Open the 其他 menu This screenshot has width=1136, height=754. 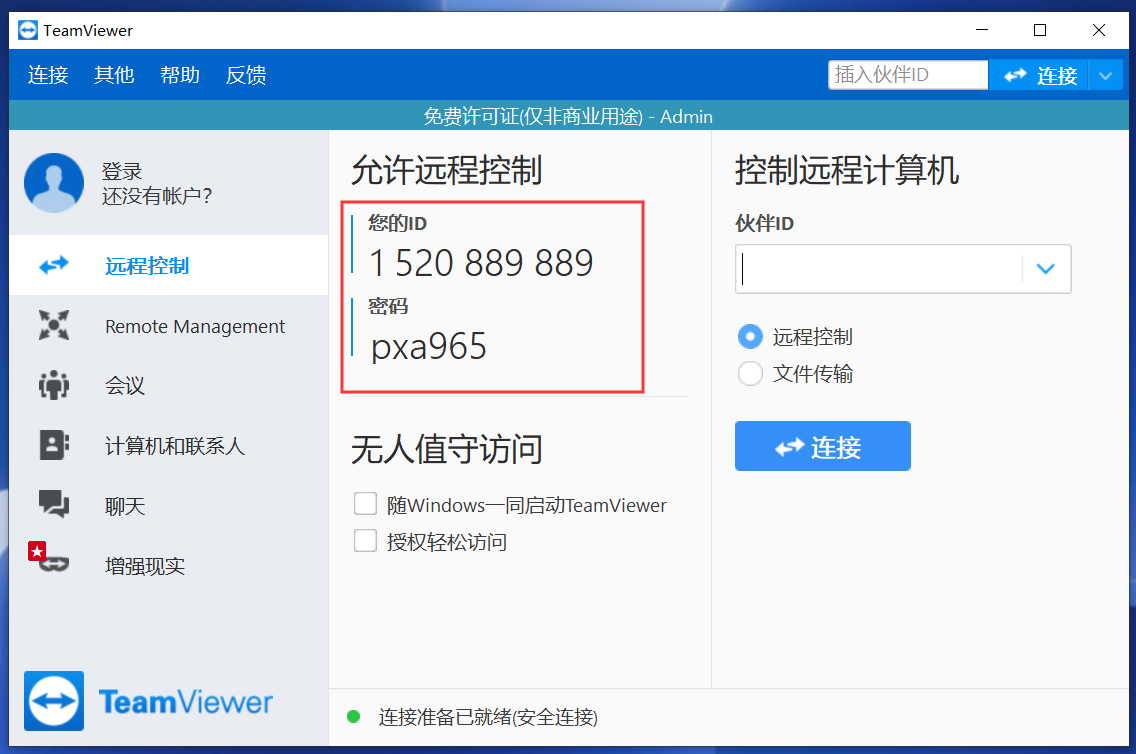pyautogui.click(x=114, y=75)
